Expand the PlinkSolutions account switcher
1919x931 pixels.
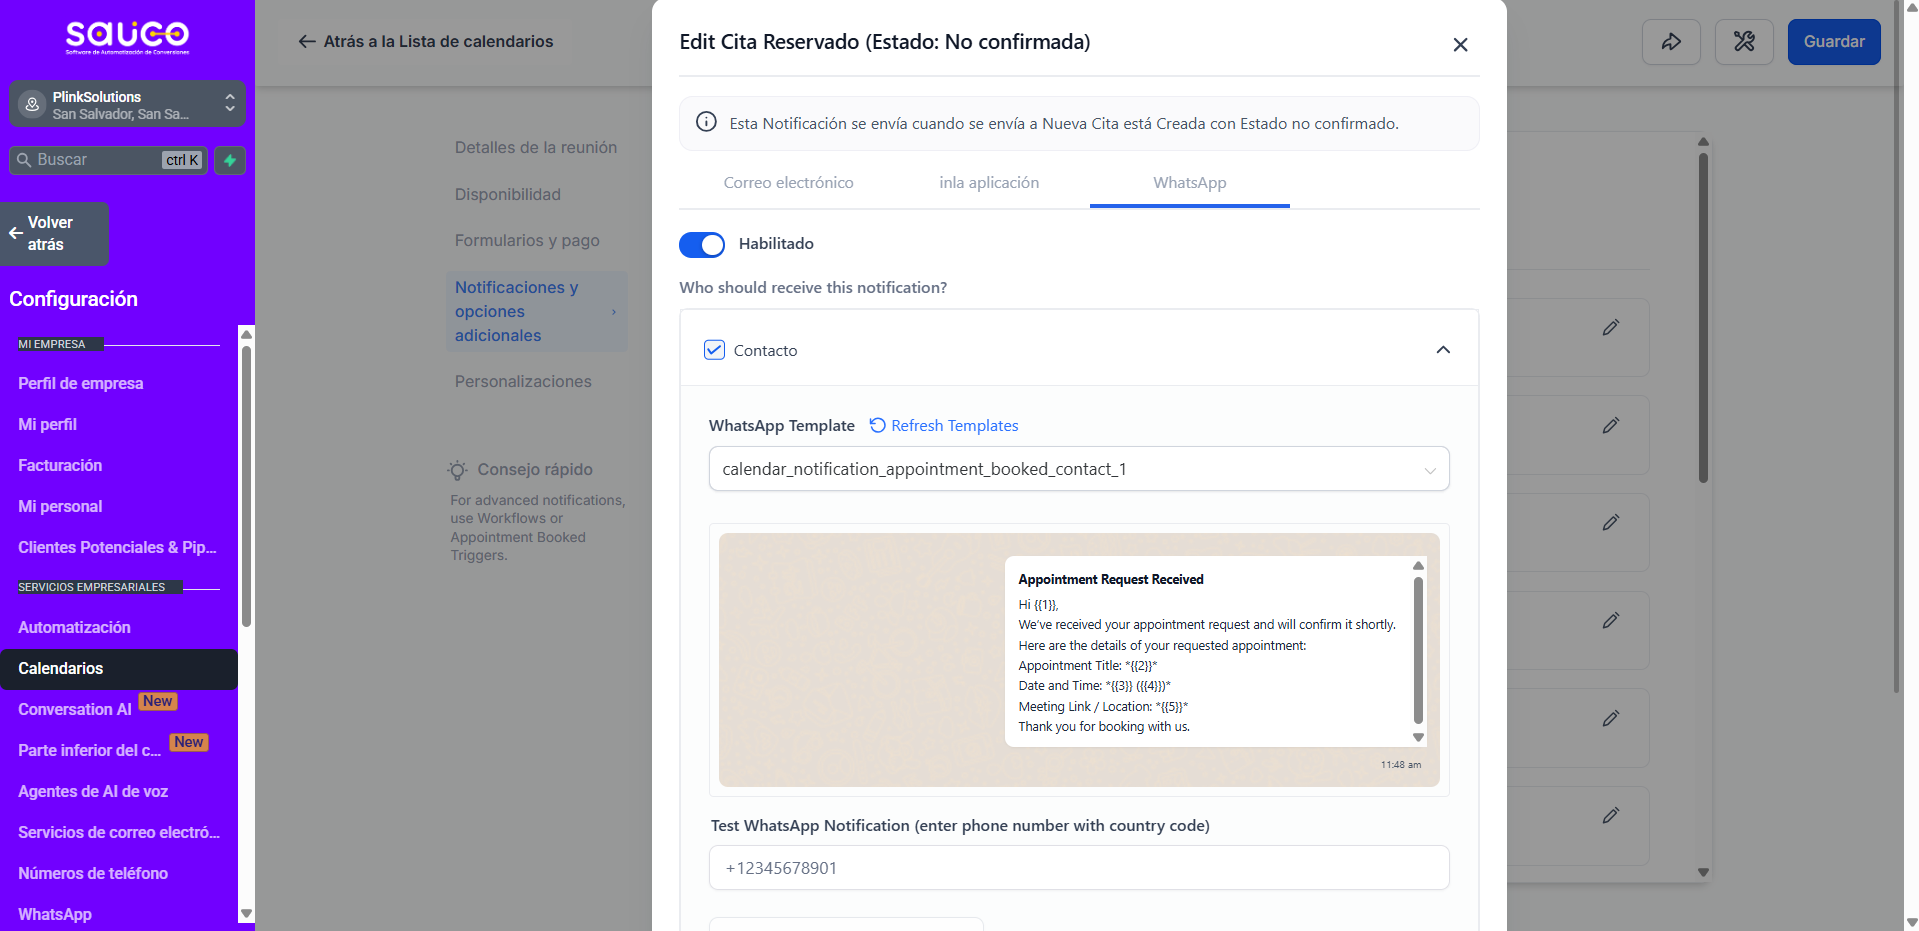(229, 104)
